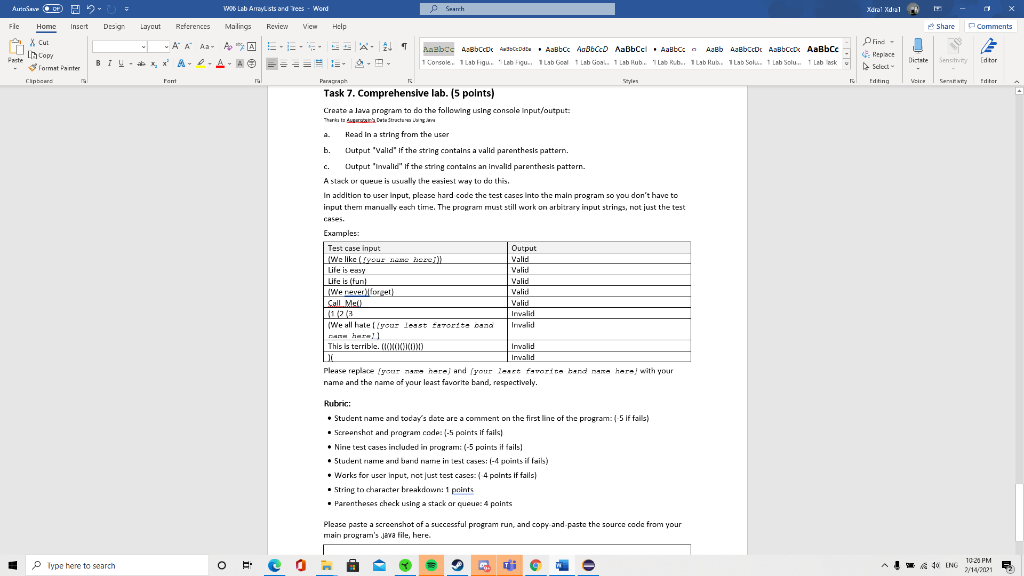Click the text highlight color icon
The width and height of the screenshot is (1024, 576).
click(x=200, y=62)
